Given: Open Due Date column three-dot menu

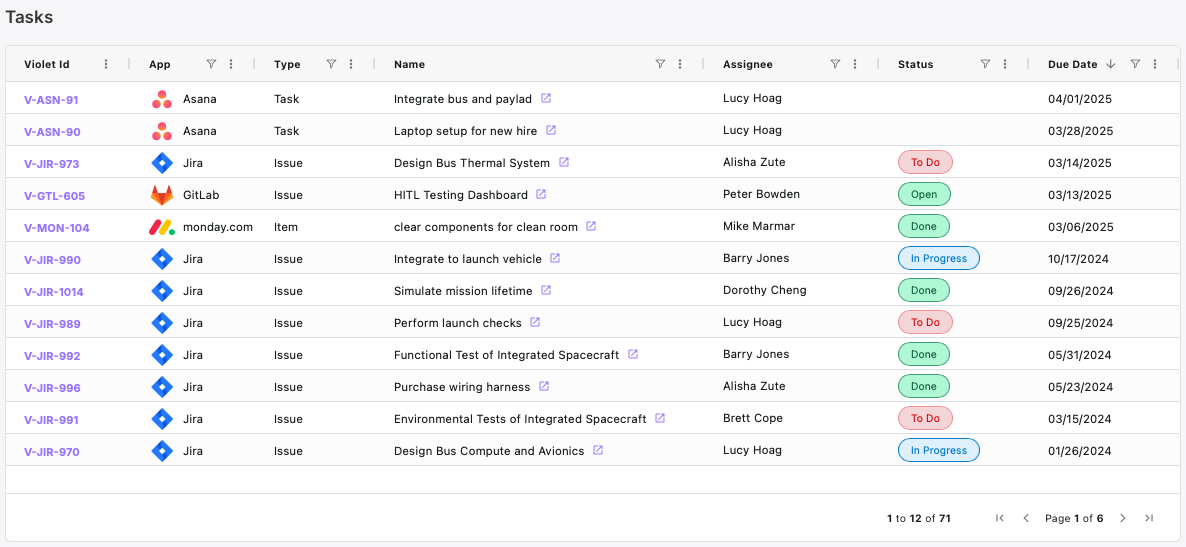Looking at the screenshot, I should click(x=1155, y=64).
